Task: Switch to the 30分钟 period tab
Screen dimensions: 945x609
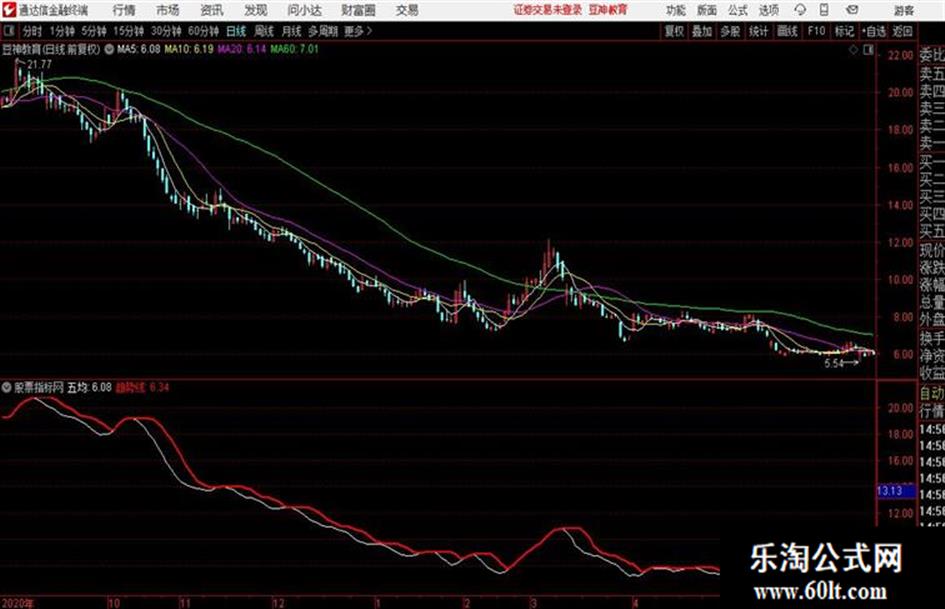Action: click(166, 31)
